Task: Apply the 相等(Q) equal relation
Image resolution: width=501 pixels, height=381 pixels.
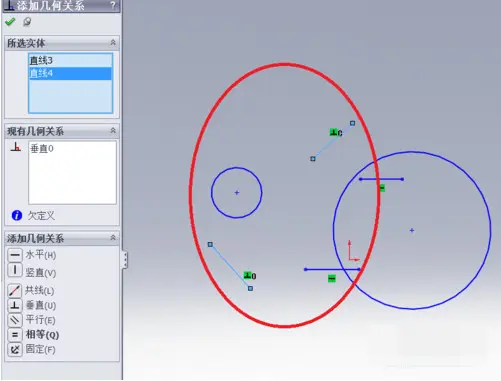Action: (x=33, y=334)
